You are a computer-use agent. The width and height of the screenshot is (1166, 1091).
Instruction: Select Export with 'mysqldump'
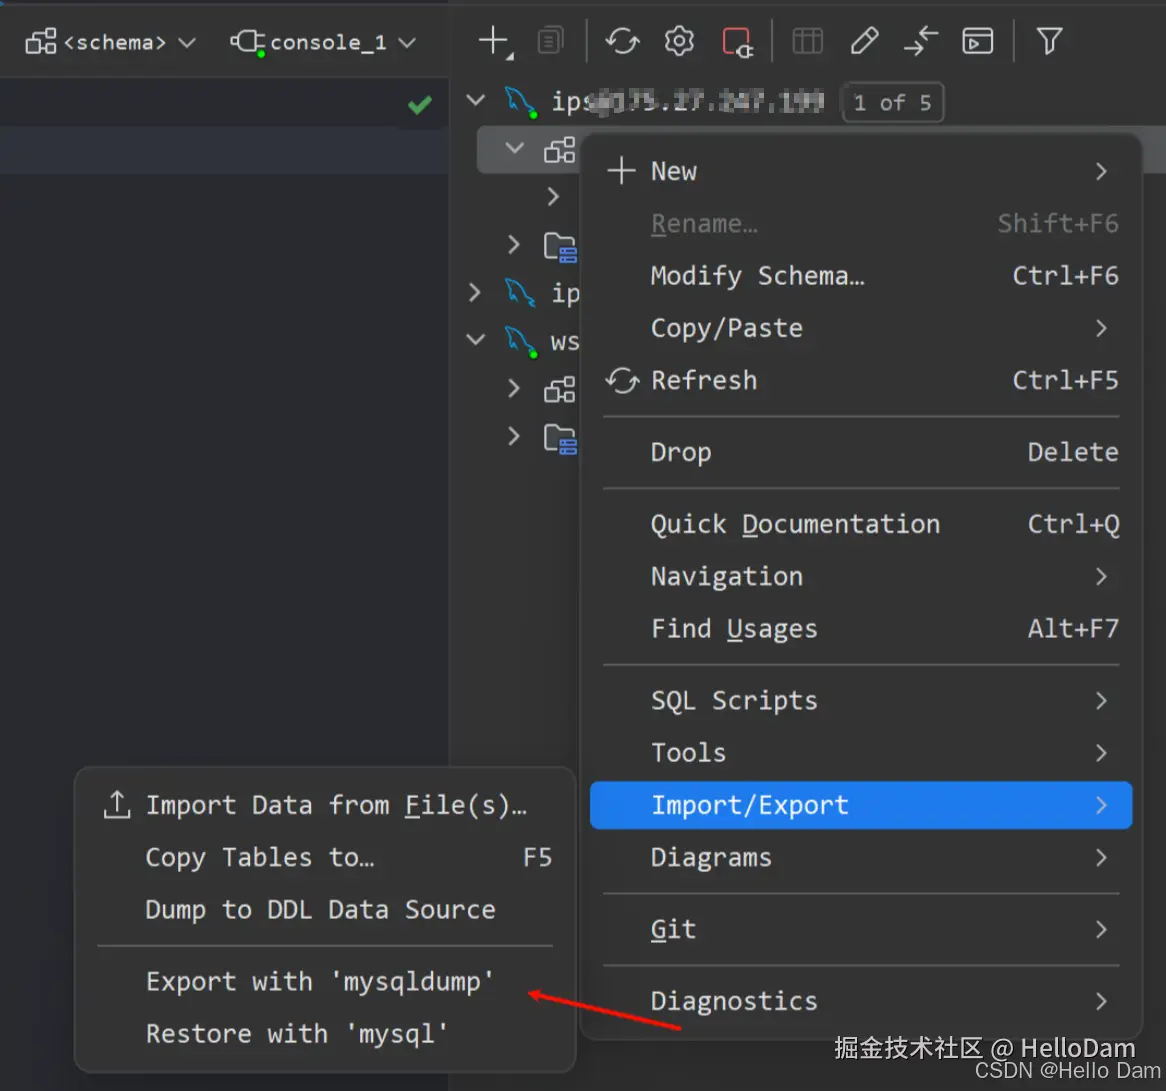pyautogui.click(x=326, y=982)
